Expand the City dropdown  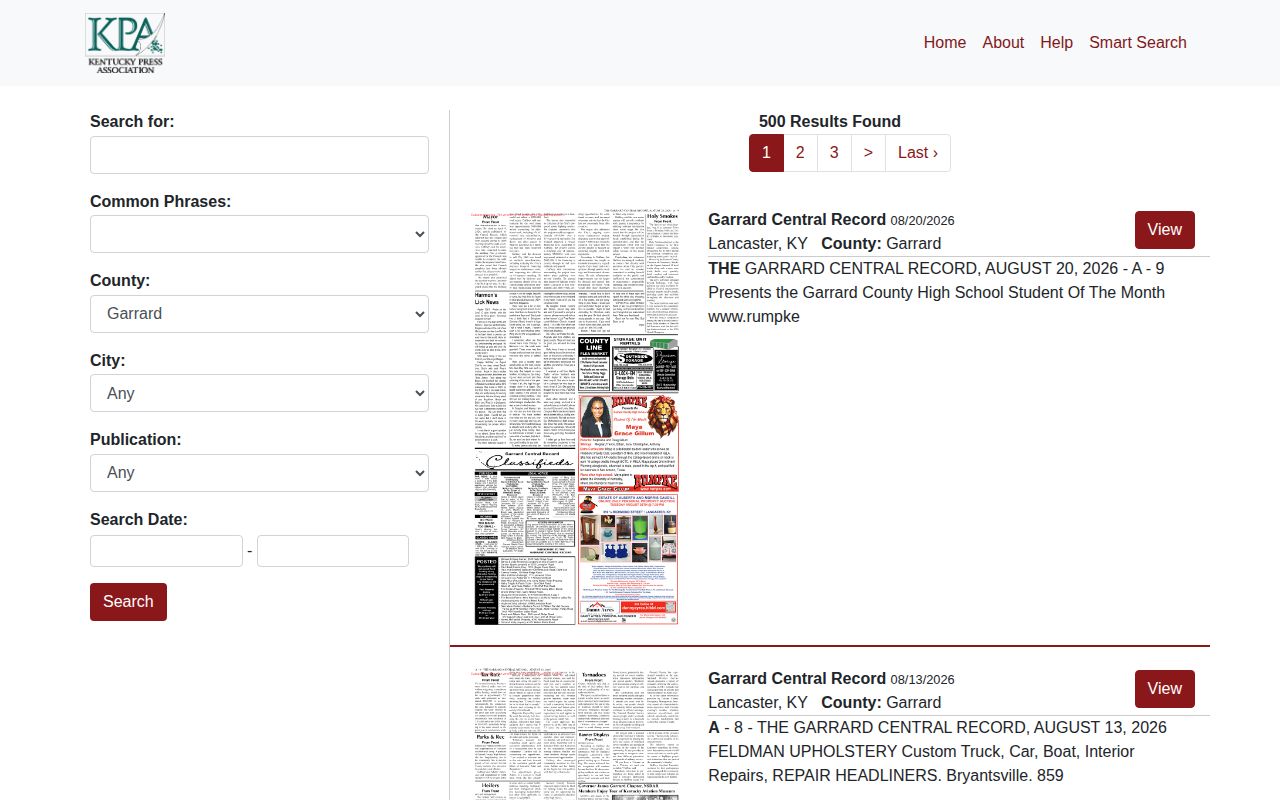[259, 393]
